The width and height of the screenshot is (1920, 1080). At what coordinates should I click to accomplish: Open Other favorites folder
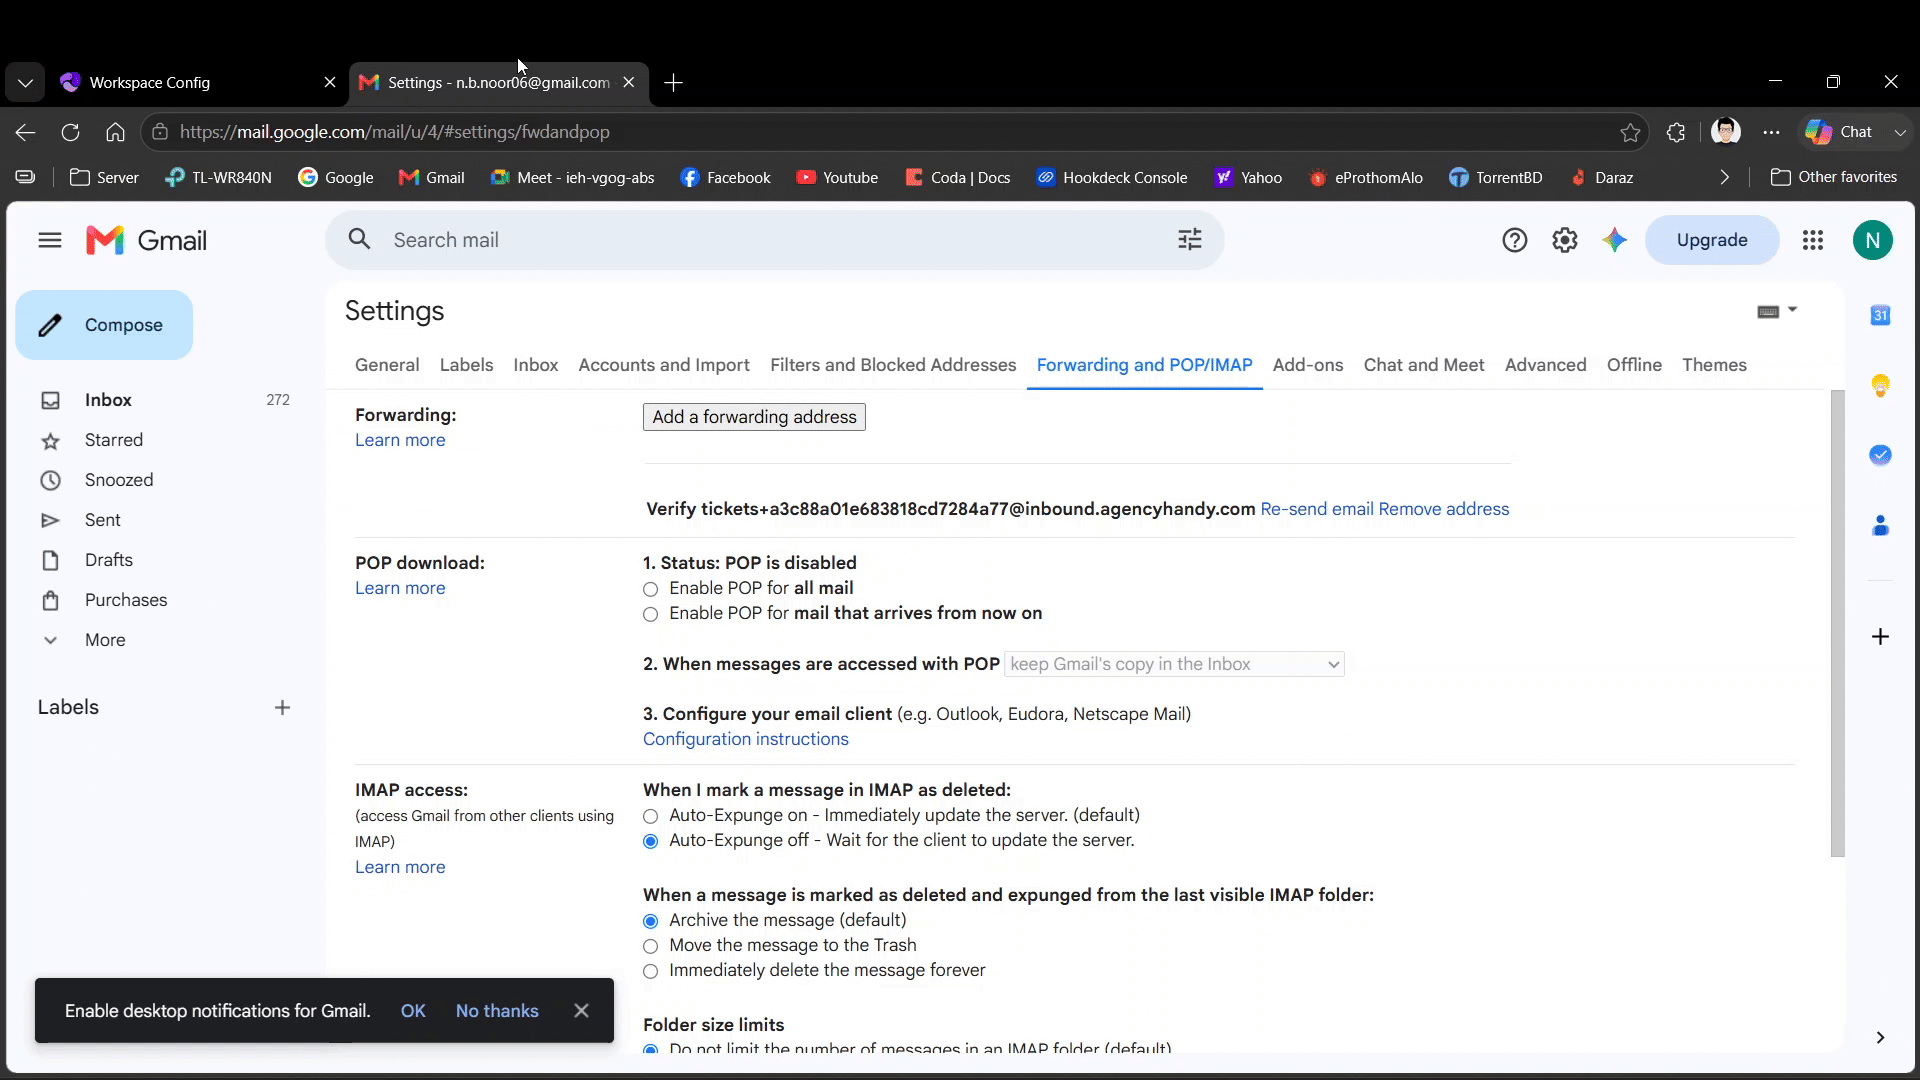pos(1833,177)
